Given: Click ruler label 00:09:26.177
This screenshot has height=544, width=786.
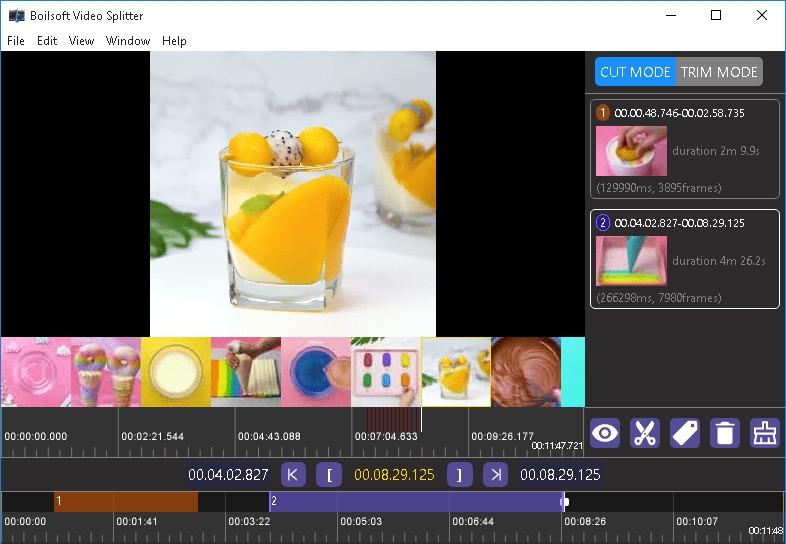Looking at the screenshot, I should click(x=502, y=436).
